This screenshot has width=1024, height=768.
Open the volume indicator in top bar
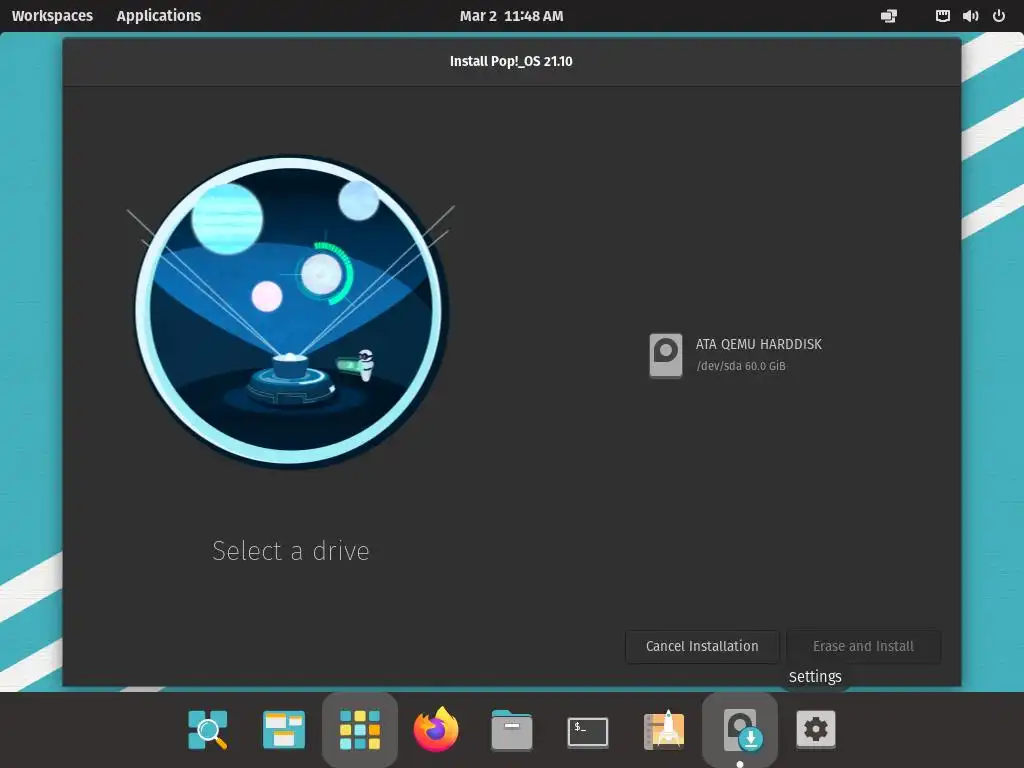(970, 16)
